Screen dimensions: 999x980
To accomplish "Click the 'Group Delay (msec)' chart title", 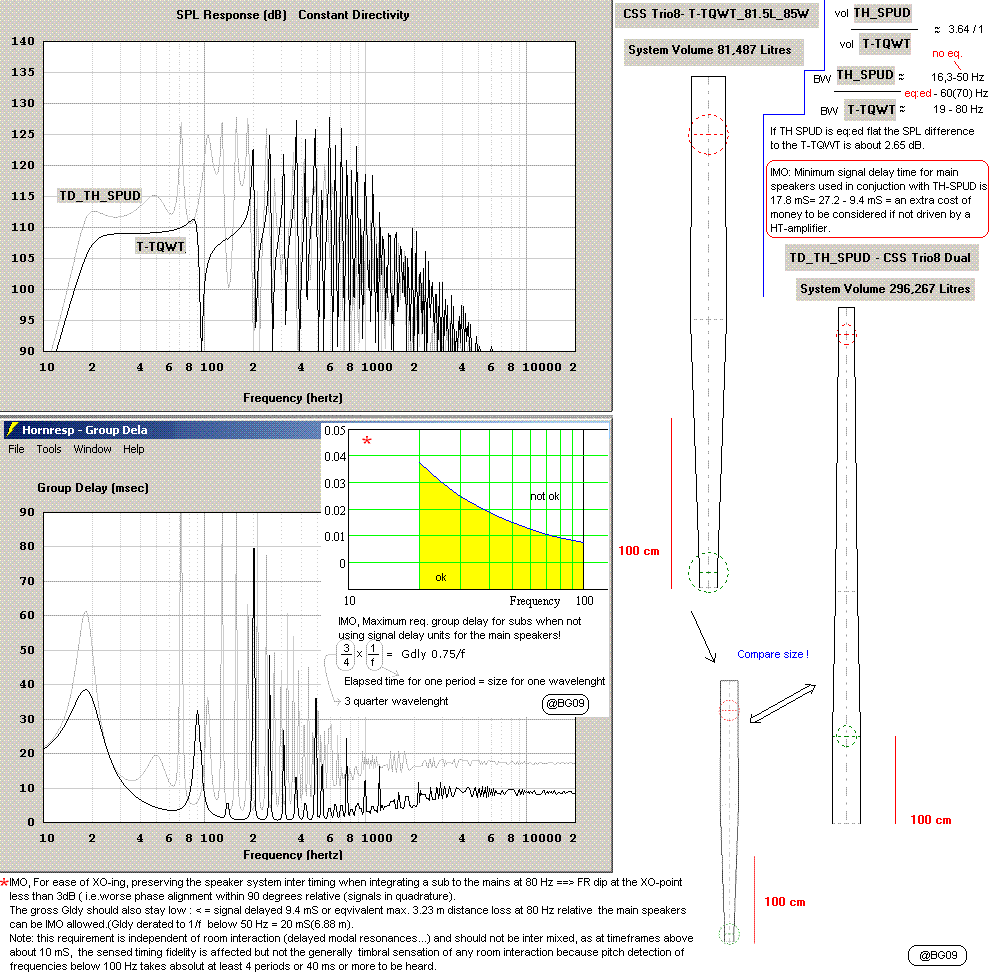I will pyautogui.click(x=93, y=488).
